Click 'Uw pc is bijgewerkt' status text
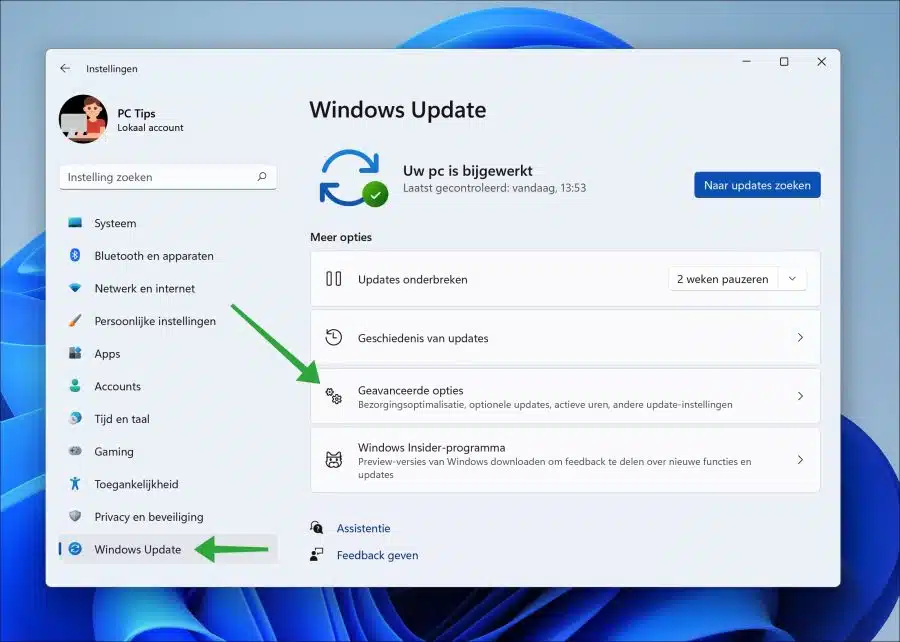This screenshot has width=900, height=642. point(467,170)
